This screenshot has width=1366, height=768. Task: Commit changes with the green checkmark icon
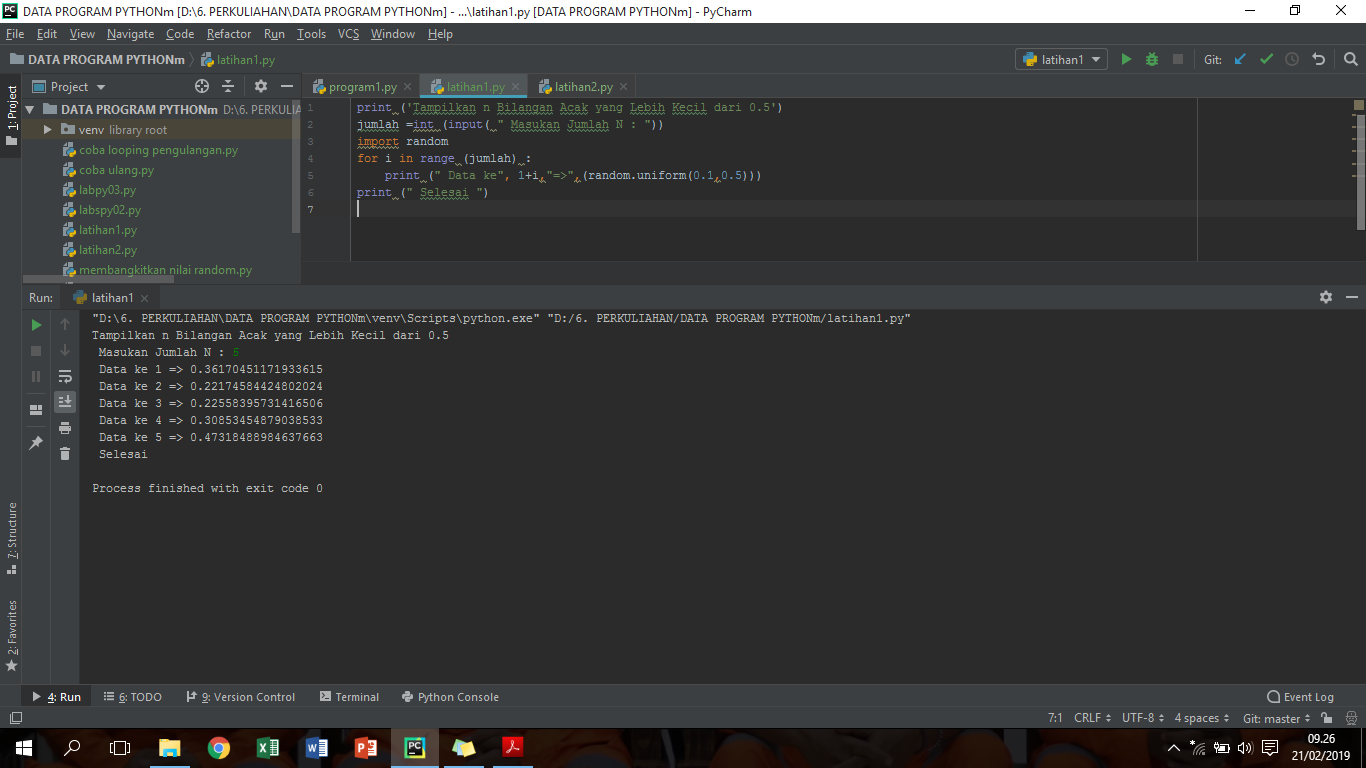coord(1267,59)
